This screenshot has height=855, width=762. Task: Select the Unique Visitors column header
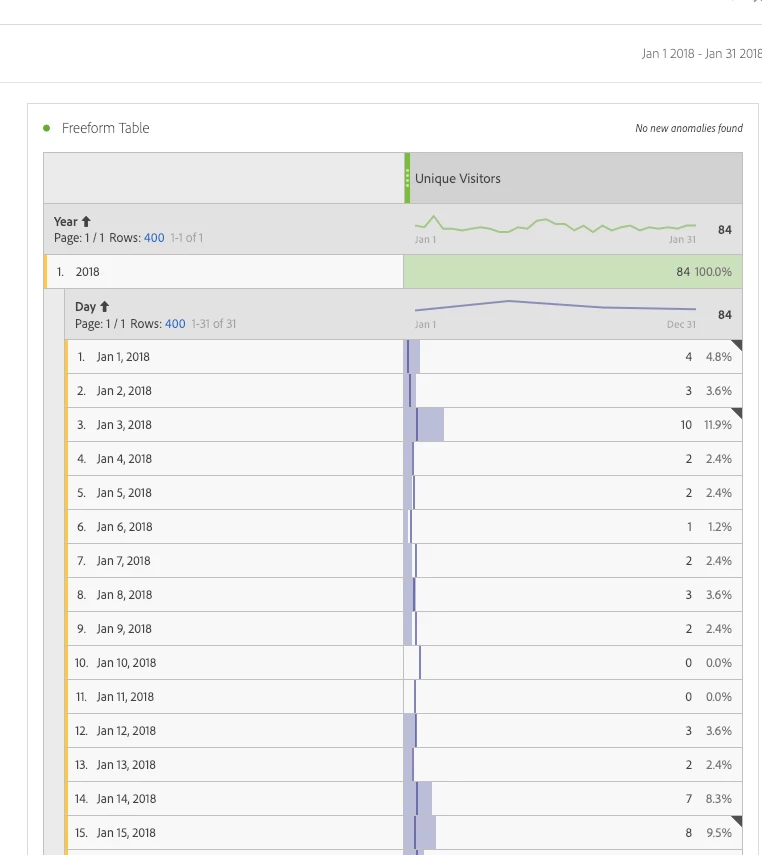click(573, 178)
